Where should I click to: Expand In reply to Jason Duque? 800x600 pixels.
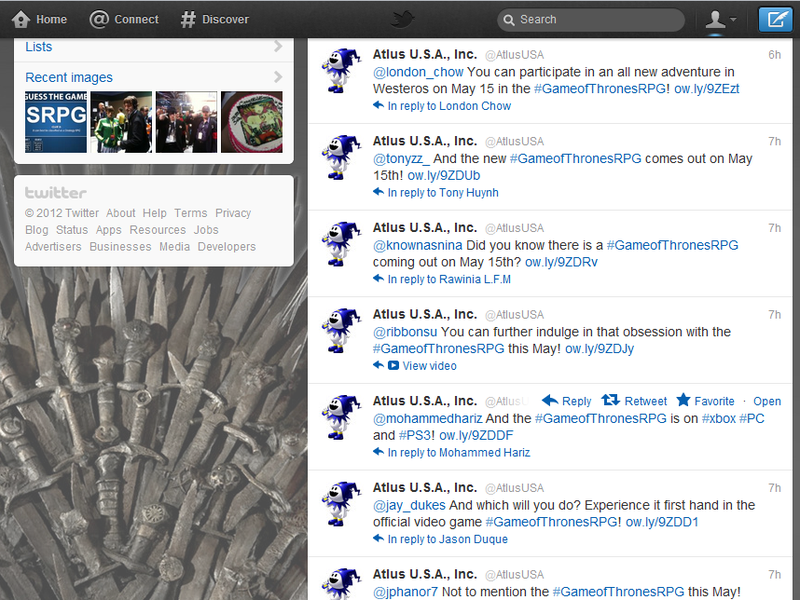(447, 540)
